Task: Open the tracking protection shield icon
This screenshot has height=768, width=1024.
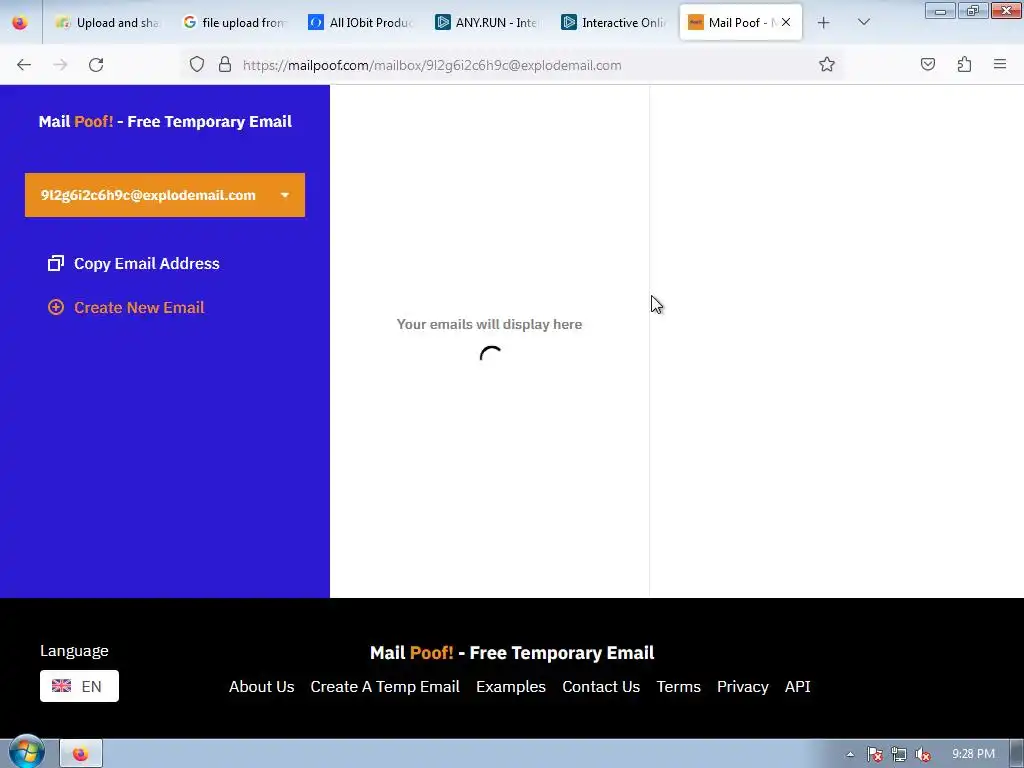Action: pos(197,65)
